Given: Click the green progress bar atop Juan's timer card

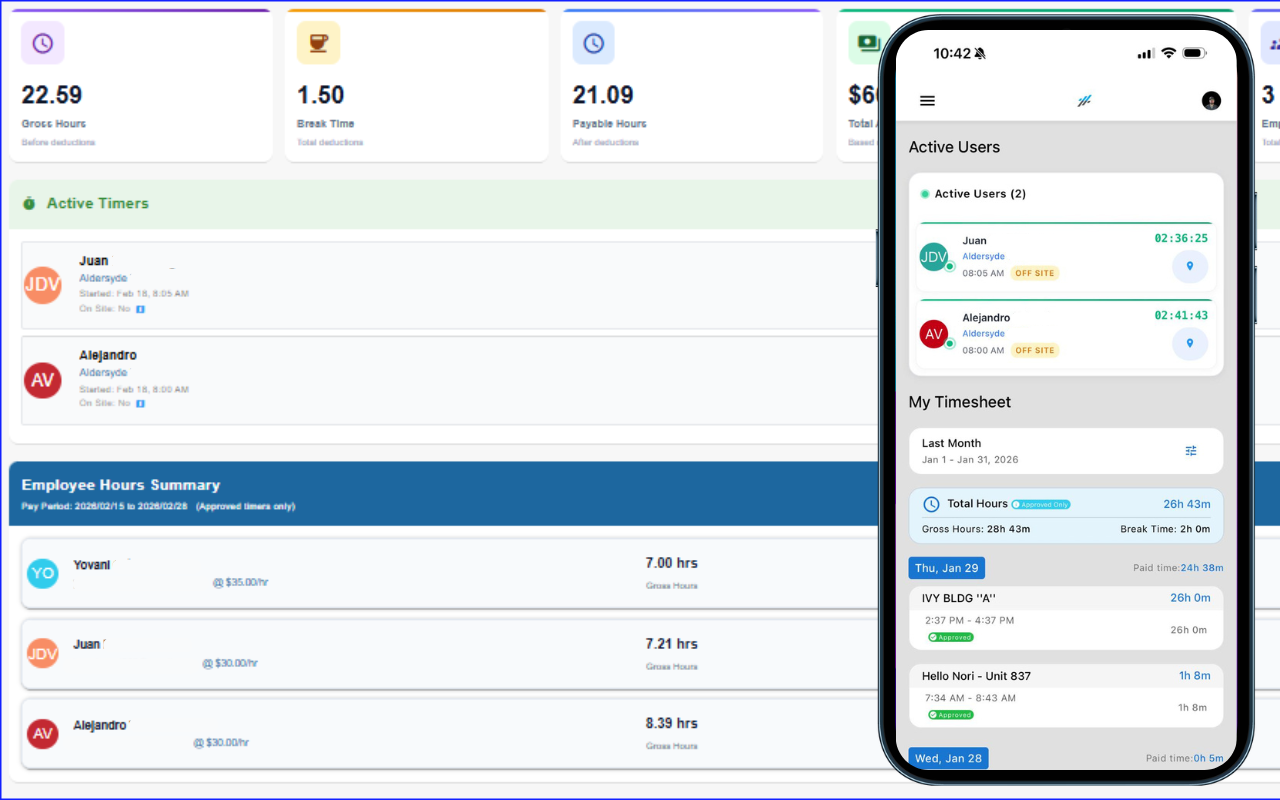Looking at the screenshot, I should tap(1065, 222).
